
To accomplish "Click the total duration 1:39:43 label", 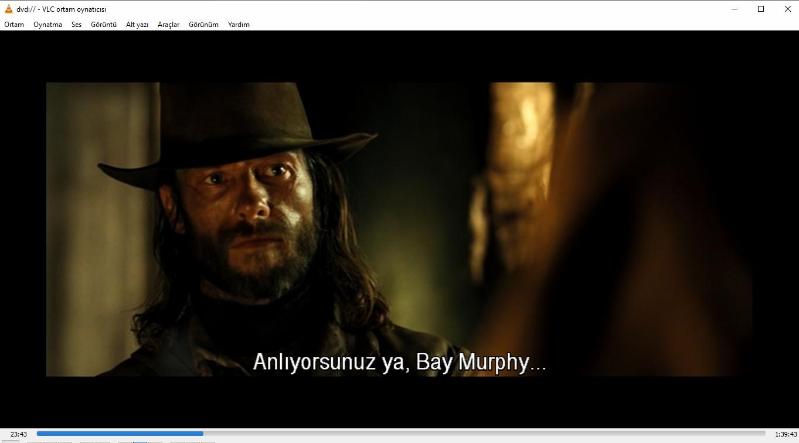I will tap(785, 434).
